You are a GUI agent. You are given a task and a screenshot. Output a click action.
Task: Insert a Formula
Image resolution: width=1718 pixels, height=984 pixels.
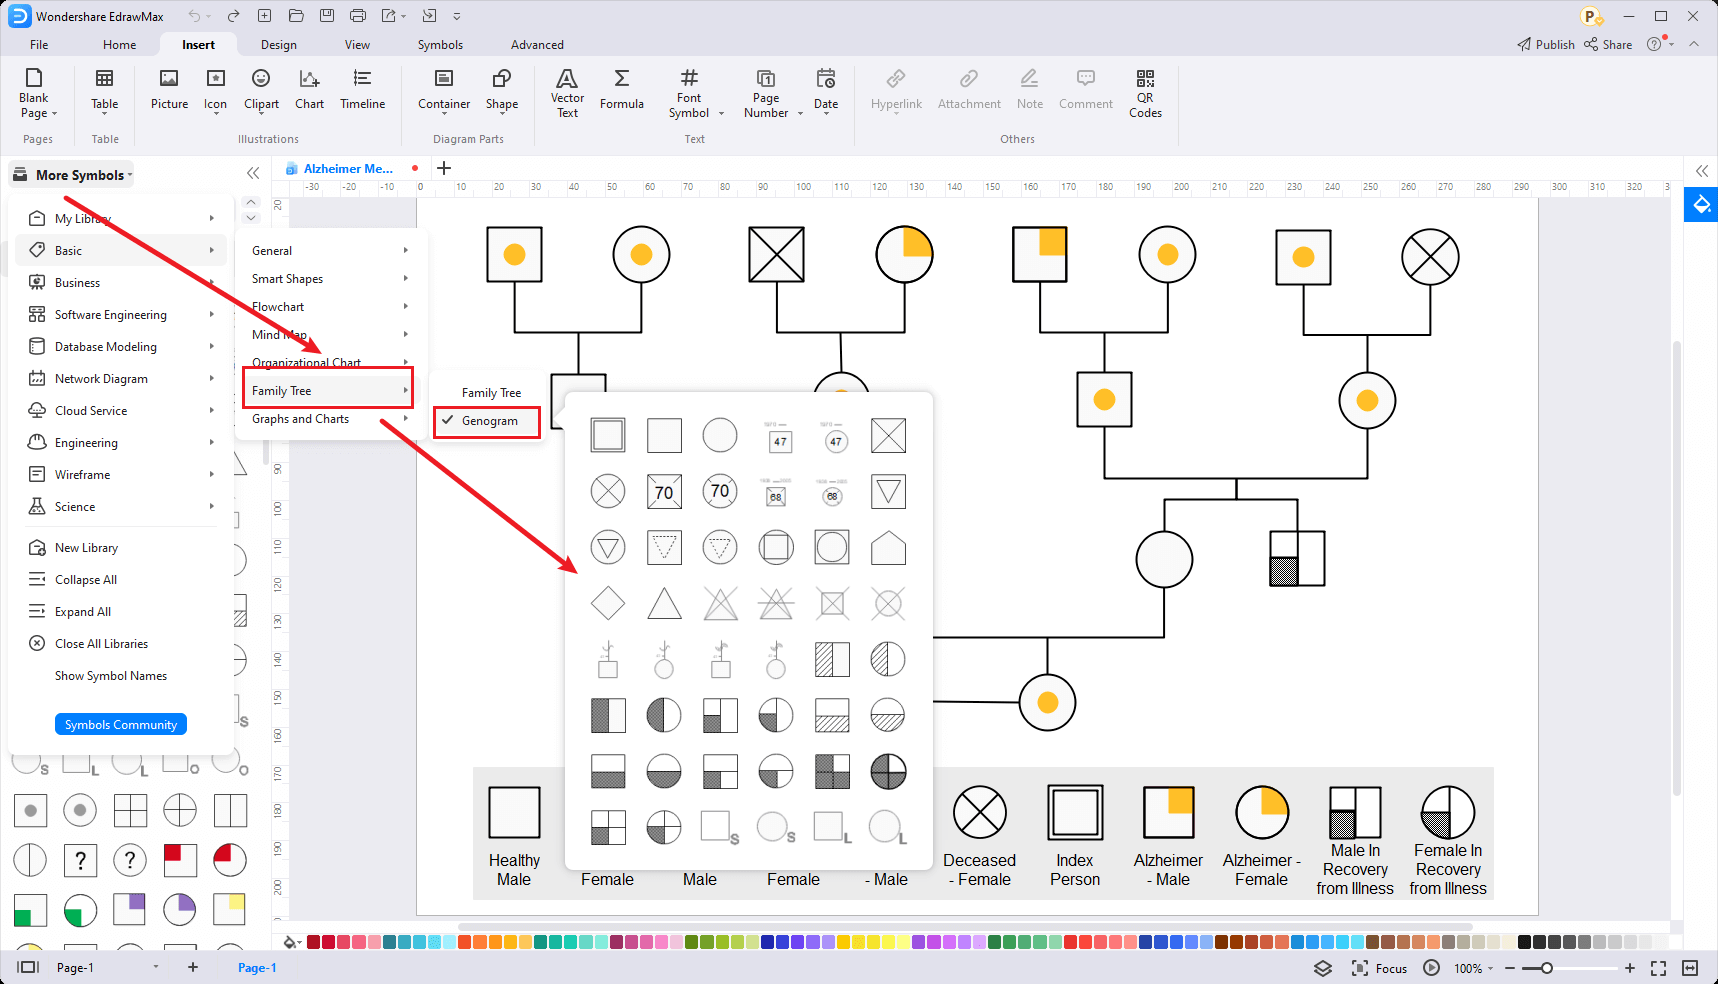[x=621, y=91]
